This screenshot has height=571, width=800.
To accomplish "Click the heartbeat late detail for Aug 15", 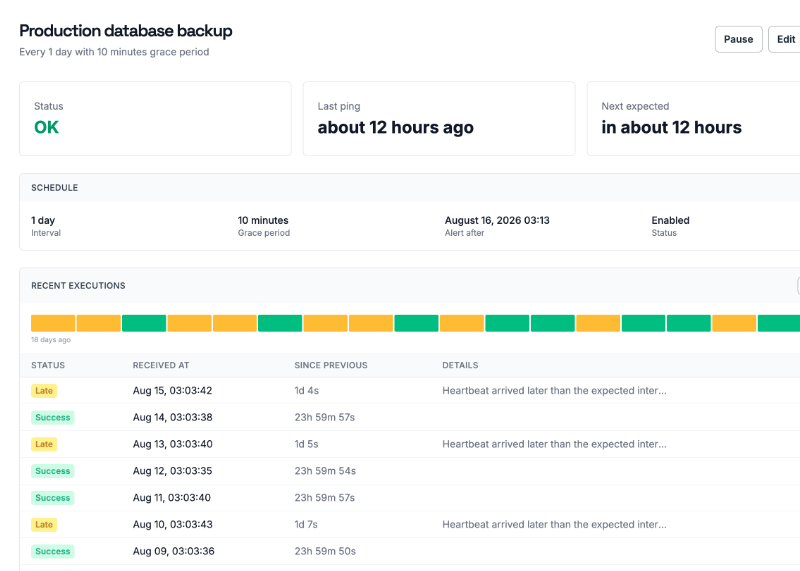I will click(554, 391).
